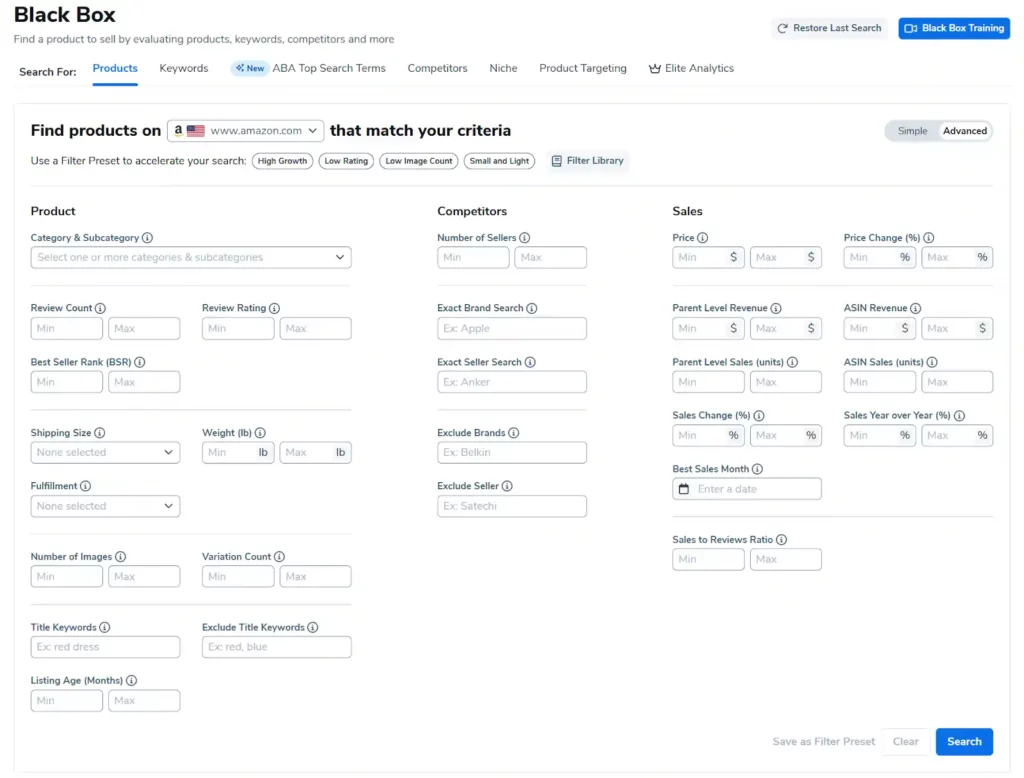Screen dimensions: 1024x778
Task: Open the Category & Subcategory dropdown
Action: 191,258
